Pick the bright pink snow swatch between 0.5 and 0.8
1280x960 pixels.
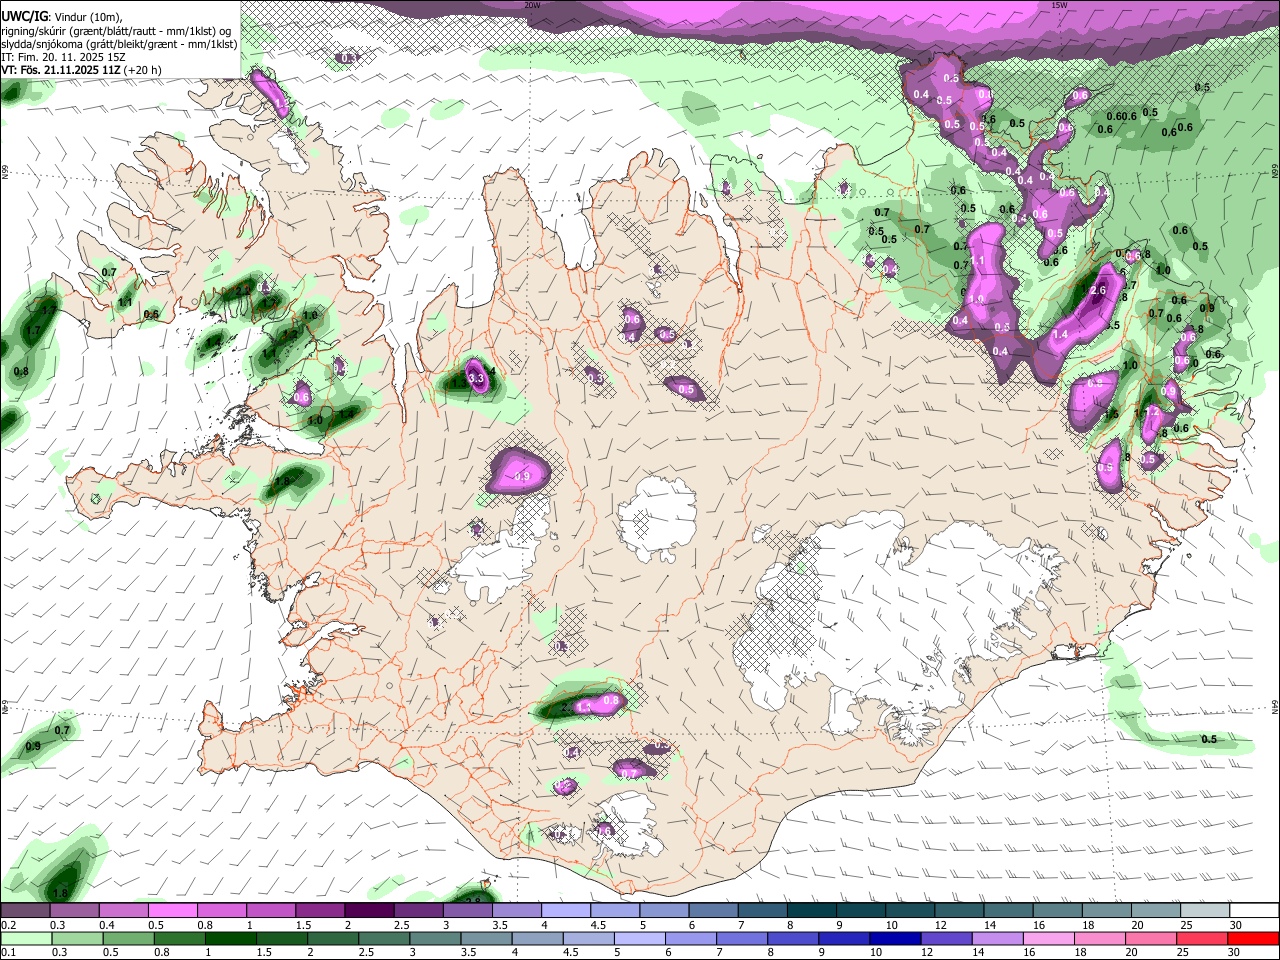tap(172, 911)
